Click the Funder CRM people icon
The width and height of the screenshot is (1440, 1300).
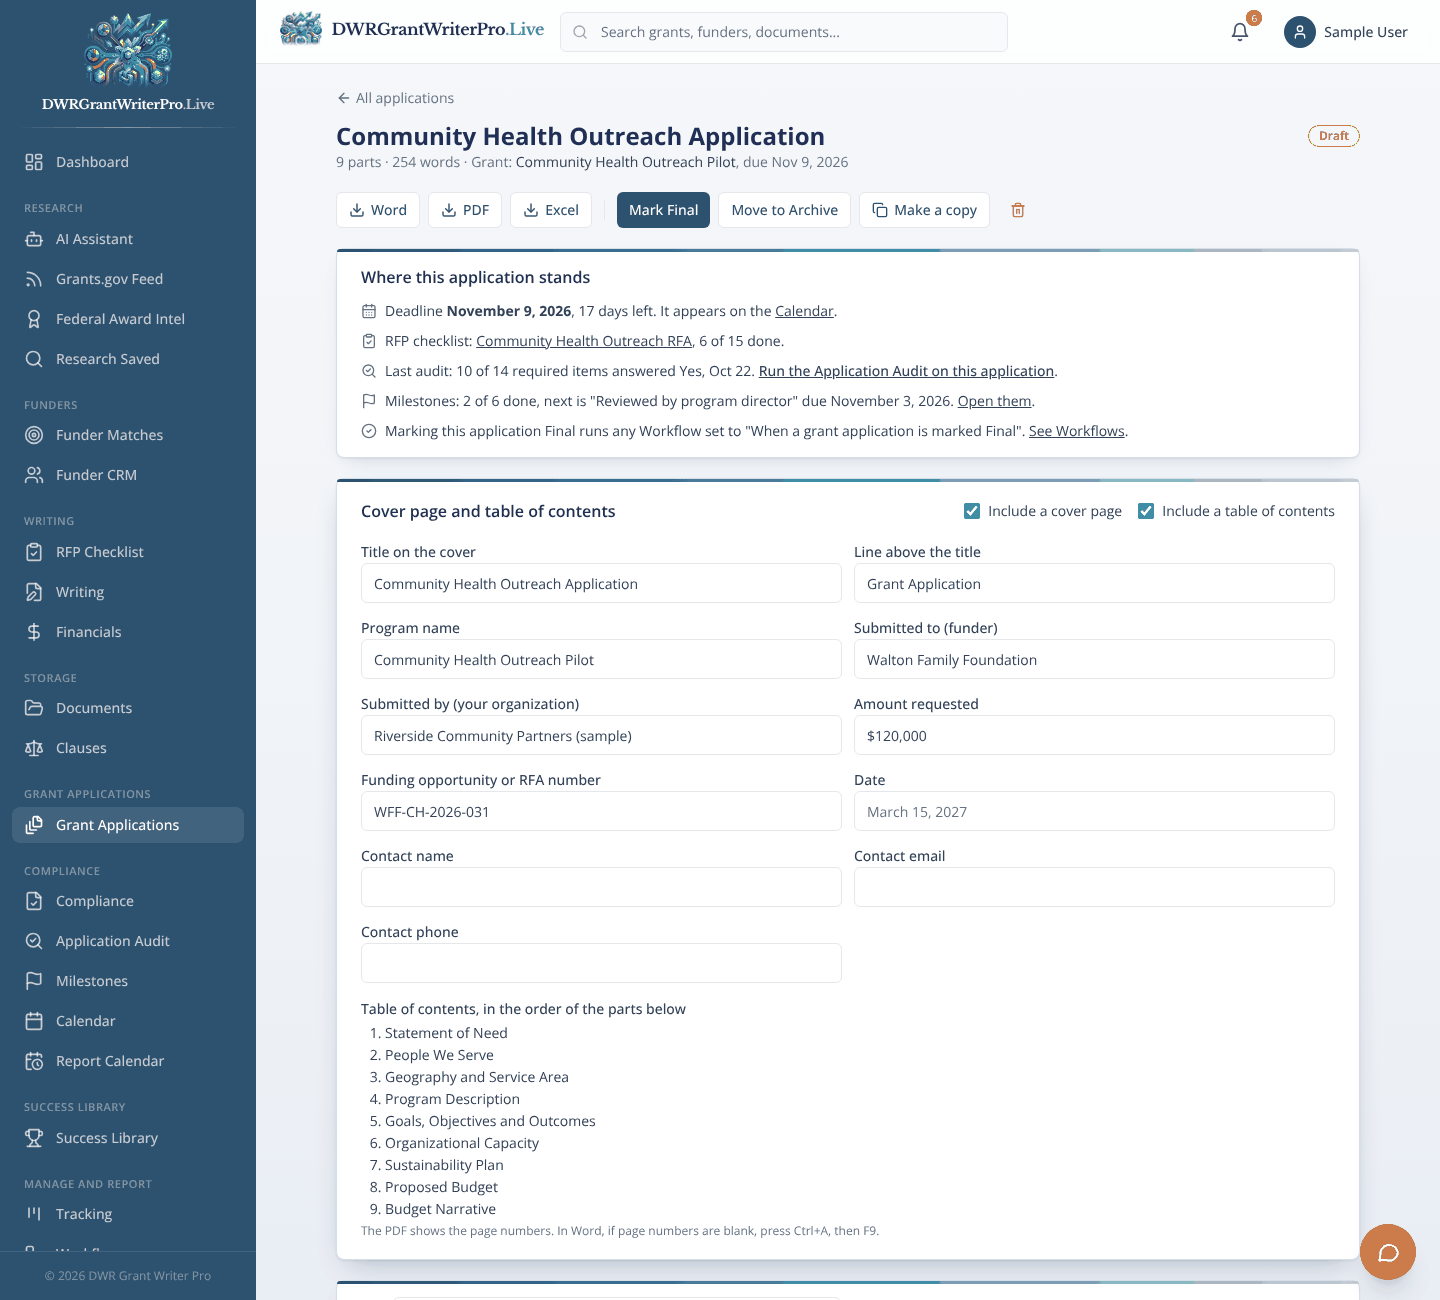pyautogui.click(x=34, y=475)
